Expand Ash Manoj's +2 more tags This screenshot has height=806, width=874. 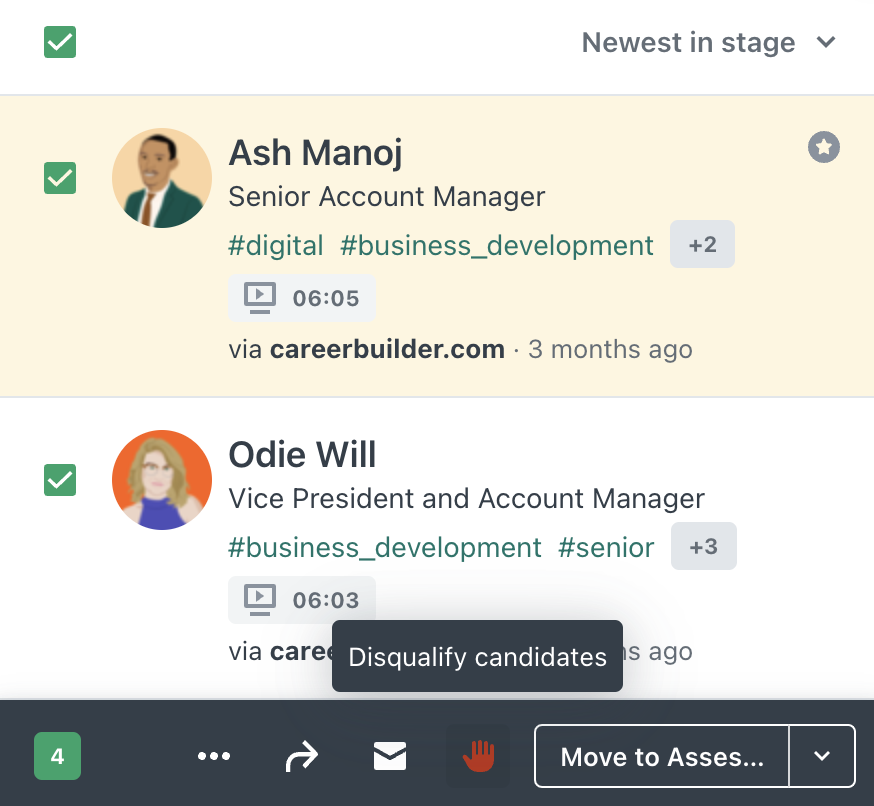coord(702,244)
